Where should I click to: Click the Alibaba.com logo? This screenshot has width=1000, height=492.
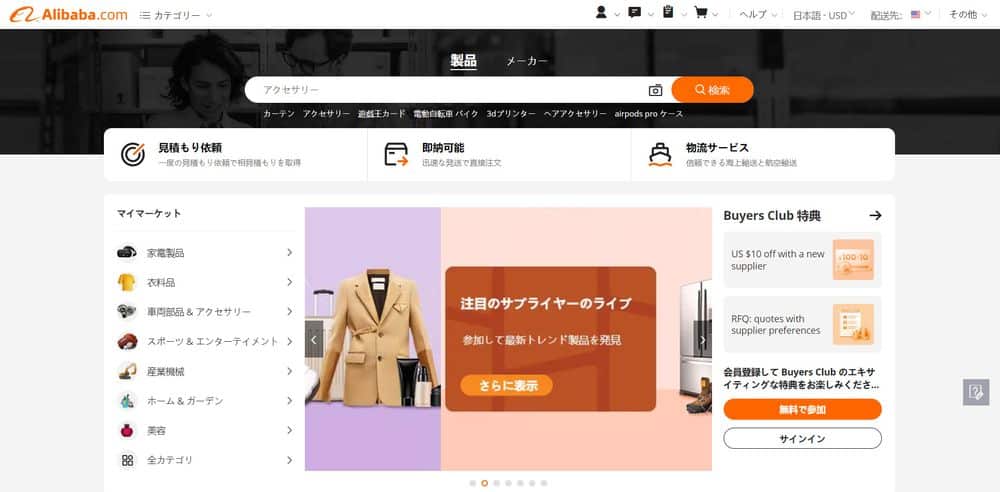pyautogui.click(x=68, y=14)
